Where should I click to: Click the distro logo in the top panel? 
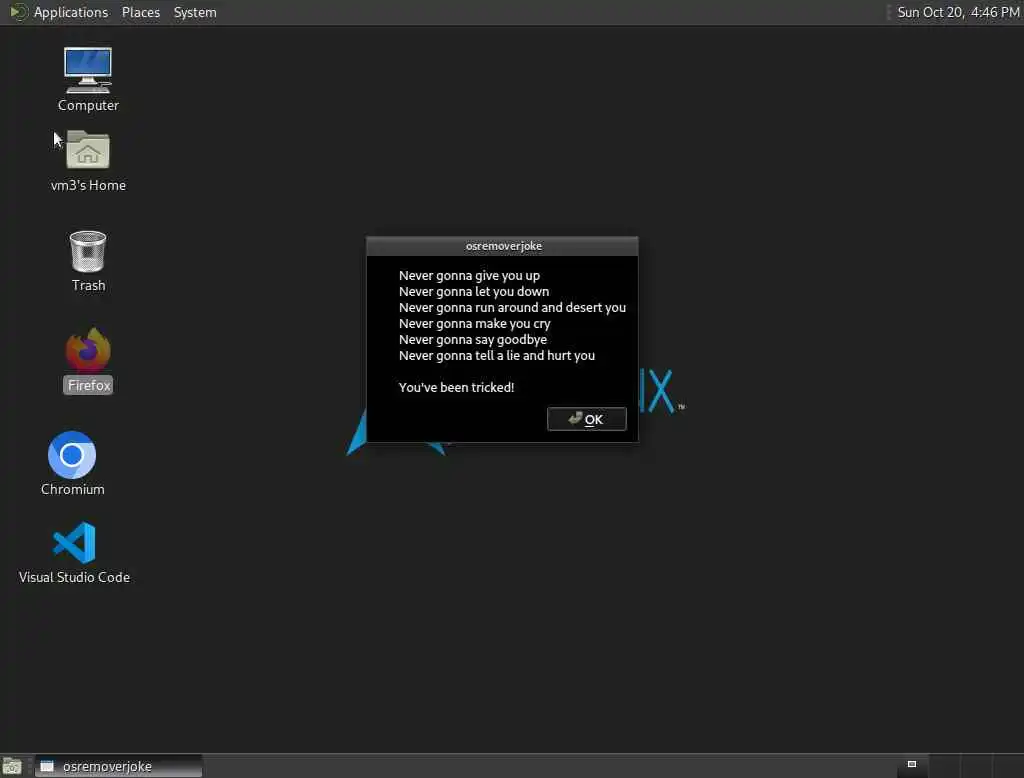point(18,12)
